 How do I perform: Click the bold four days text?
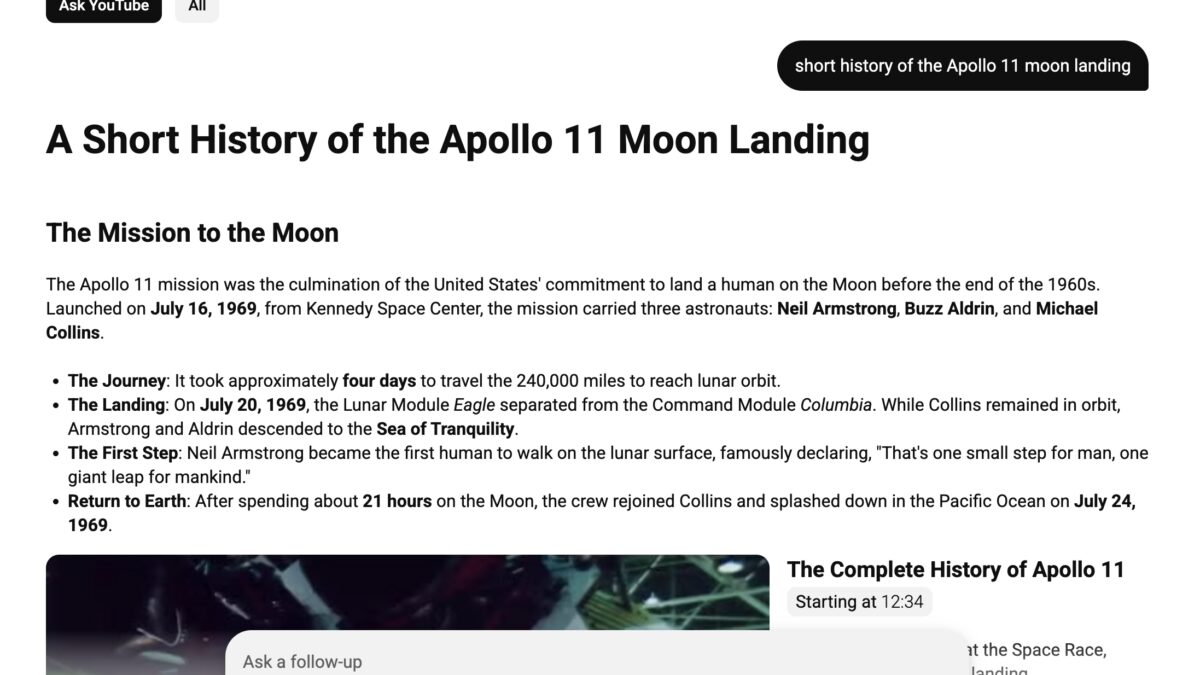pyautogui.click(x=379, y=381)
